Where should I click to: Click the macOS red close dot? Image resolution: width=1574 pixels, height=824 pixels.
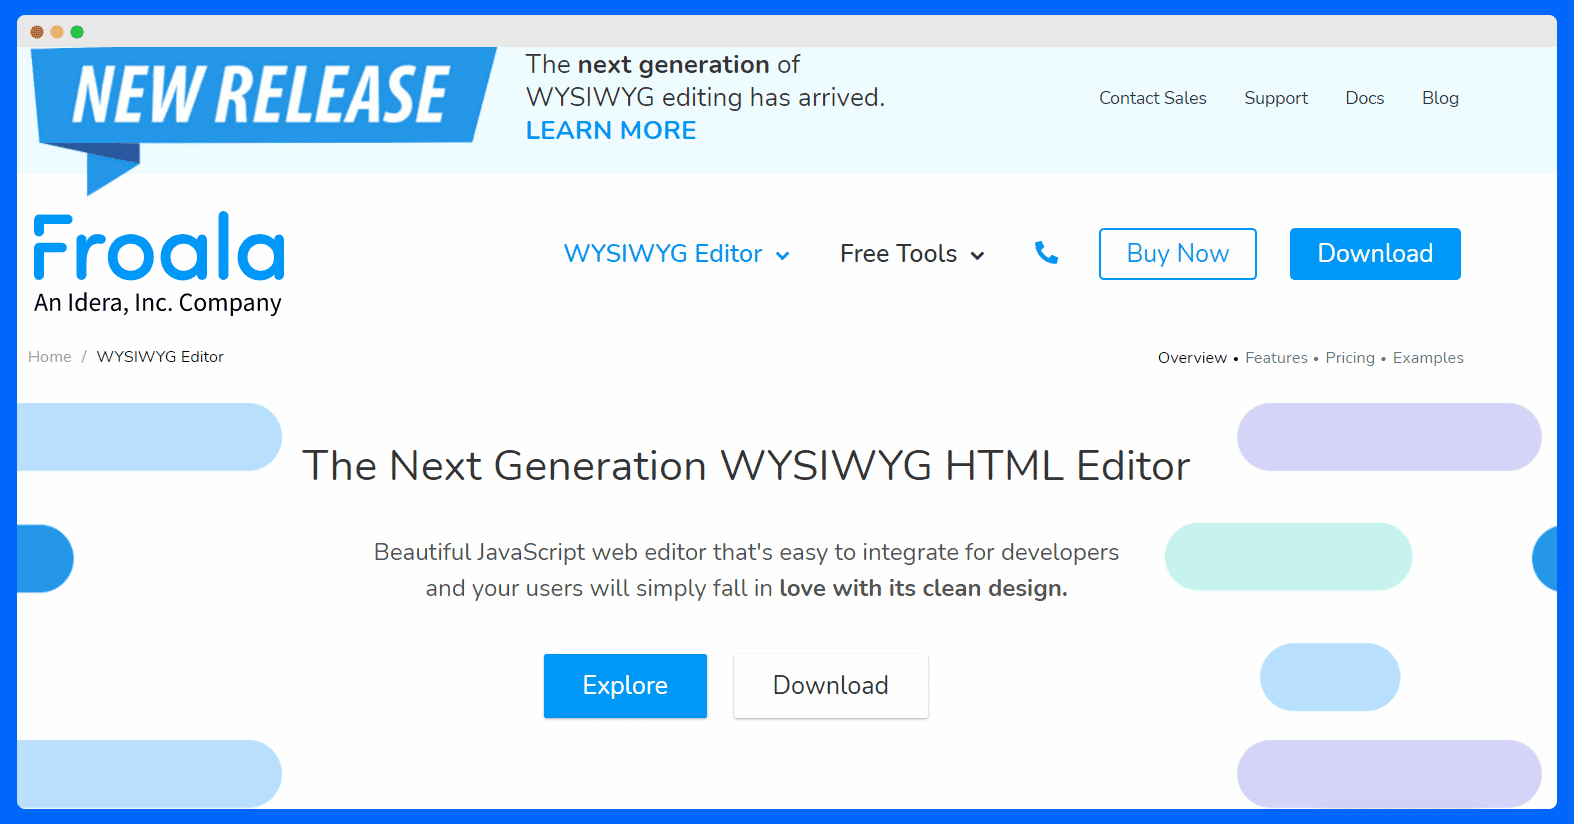pyautogui.click(x=37, y=32)
